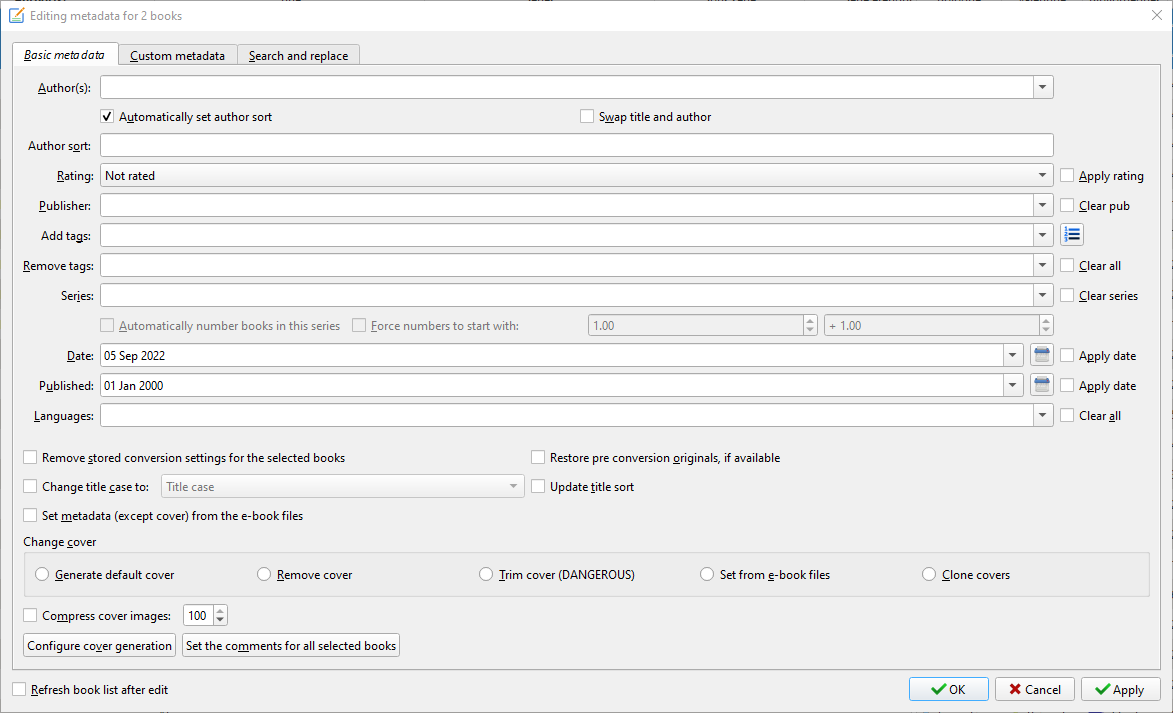
Task: Open the tag editor icon beside Add tags
Action: coord(1072,235)
